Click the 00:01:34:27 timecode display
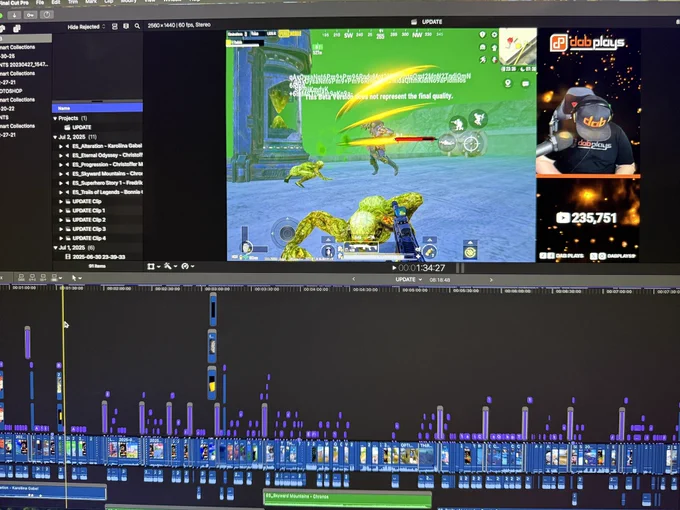This screenshot has width=680, height=510. (x=422, y=268)
